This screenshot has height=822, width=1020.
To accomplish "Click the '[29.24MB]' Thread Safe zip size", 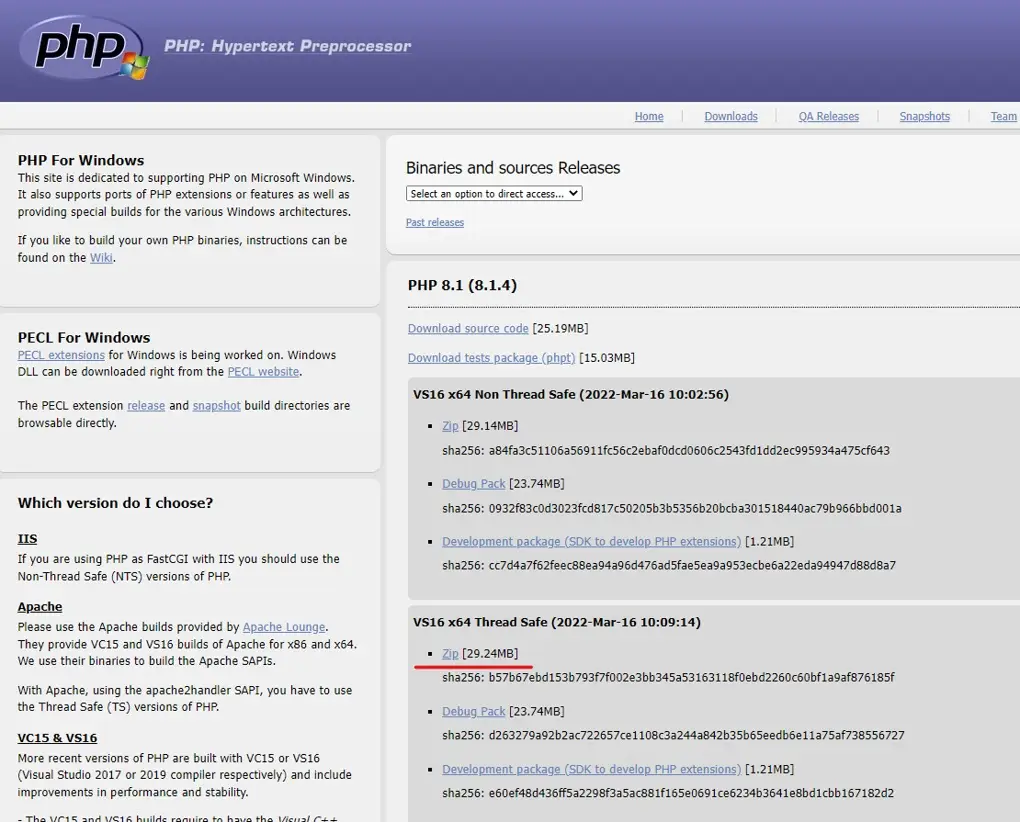I will [x=490, y=654].
